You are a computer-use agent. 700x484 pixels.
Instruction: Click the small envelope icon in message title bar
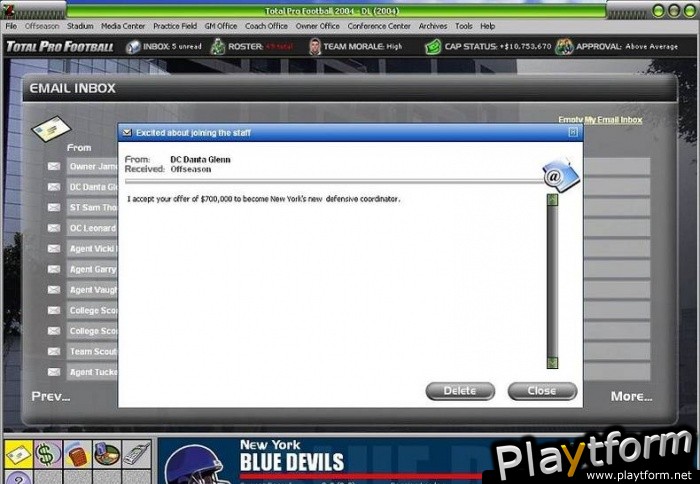click(x=127, y=133)
